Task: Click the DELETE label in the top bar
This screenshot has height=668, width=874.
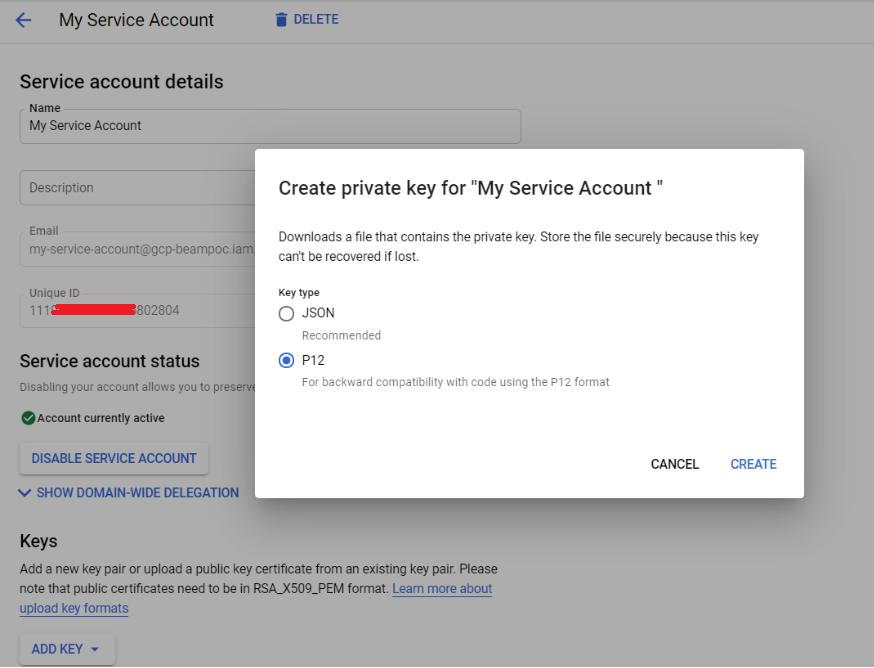Action: pyautogui.click(x=316, y=20)
